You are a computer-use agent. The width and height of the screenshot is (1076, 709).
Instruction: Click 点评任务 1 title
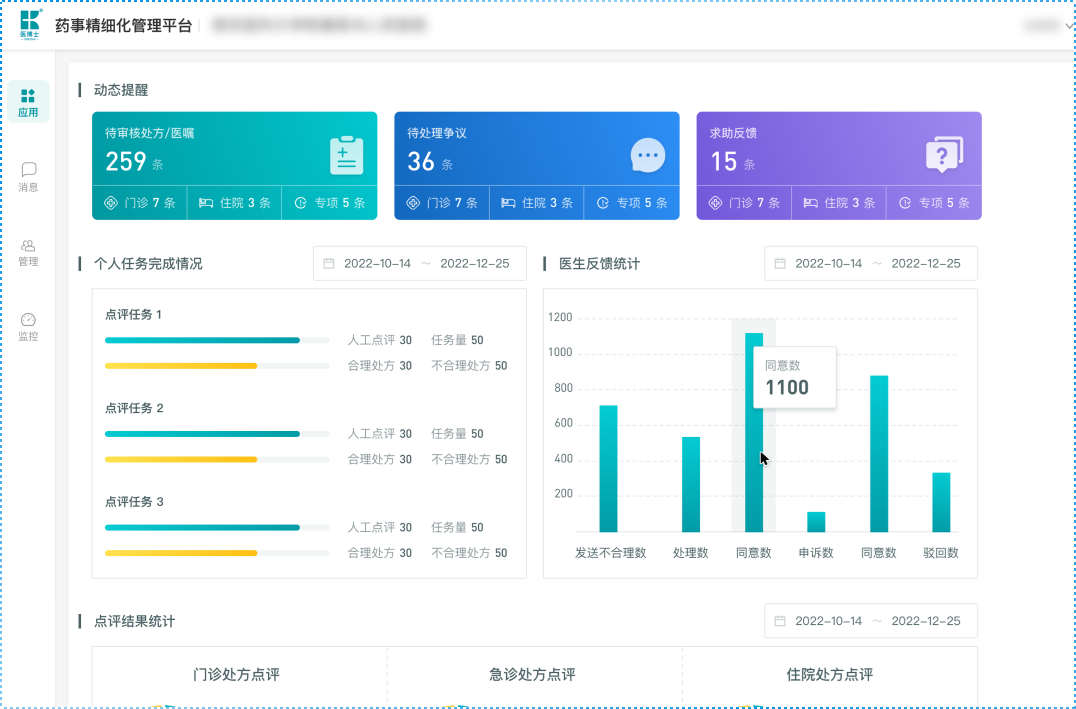133,315
